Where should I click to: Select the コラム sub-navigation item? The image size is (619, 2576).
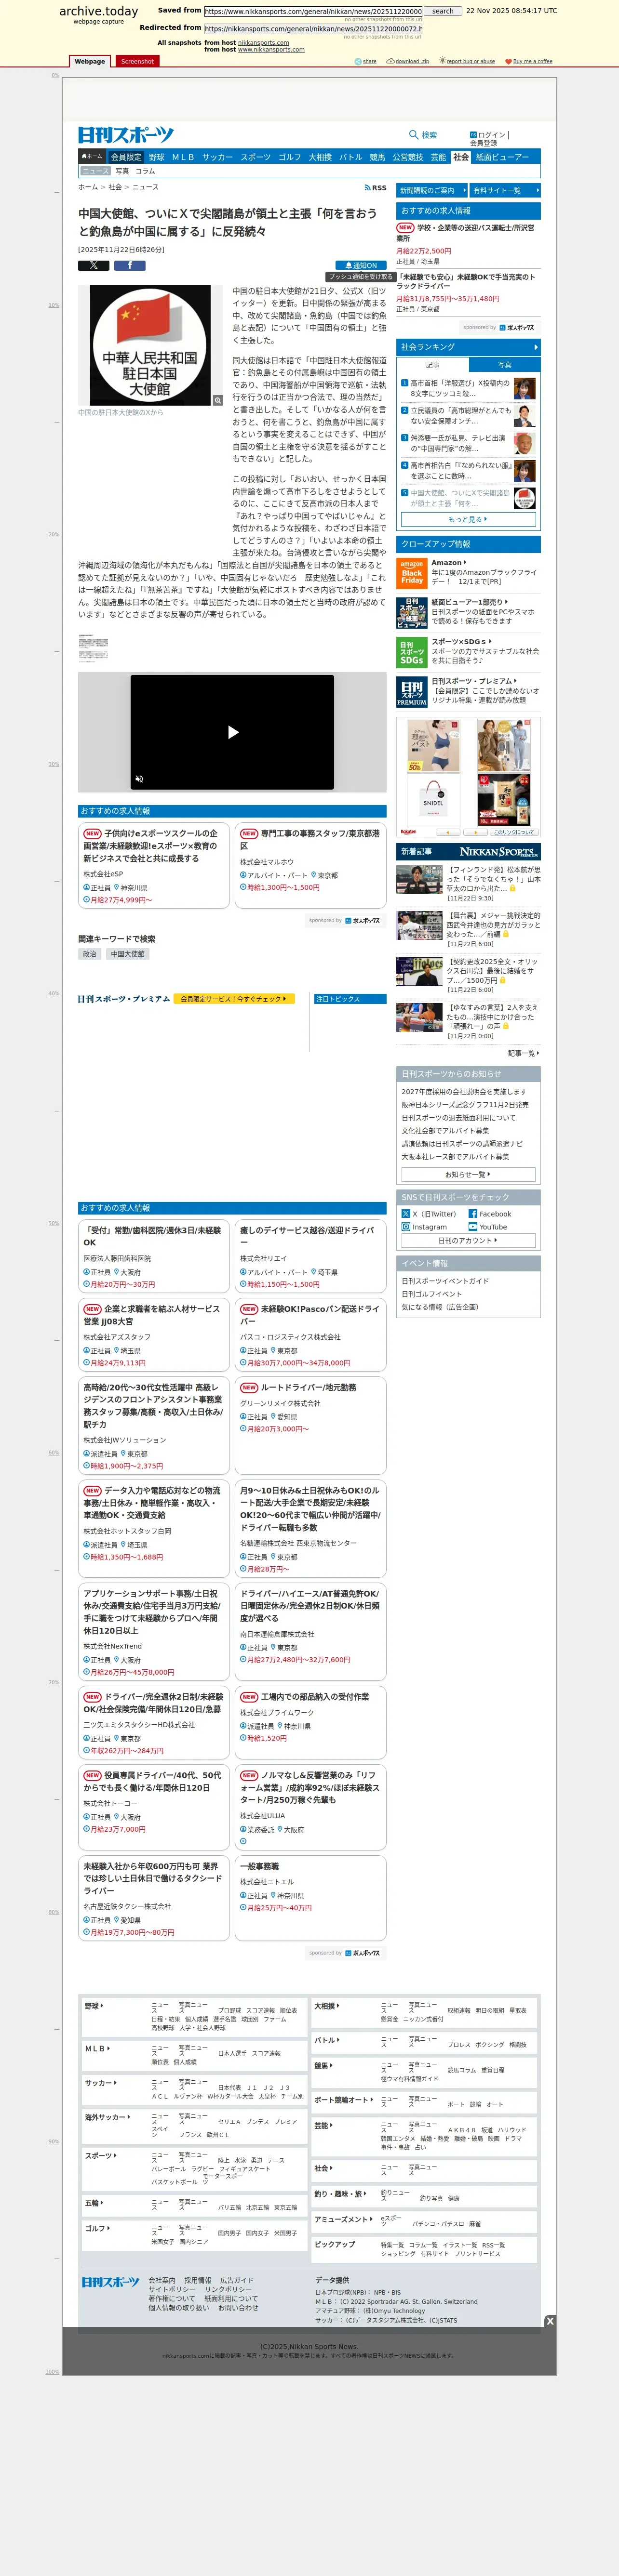point(145,171)
